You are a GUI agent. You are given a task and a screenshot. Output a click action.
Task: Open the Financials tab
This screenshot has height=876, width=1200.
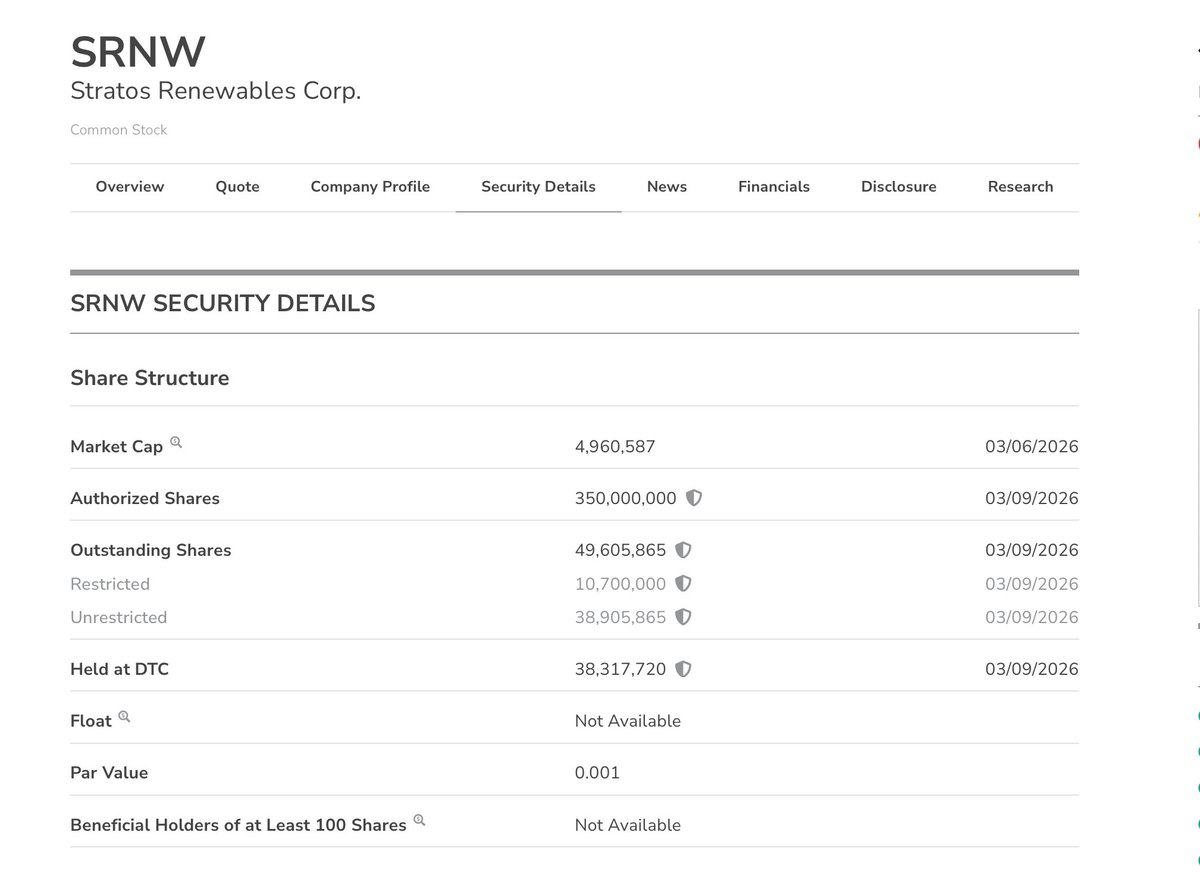(774, 187)
